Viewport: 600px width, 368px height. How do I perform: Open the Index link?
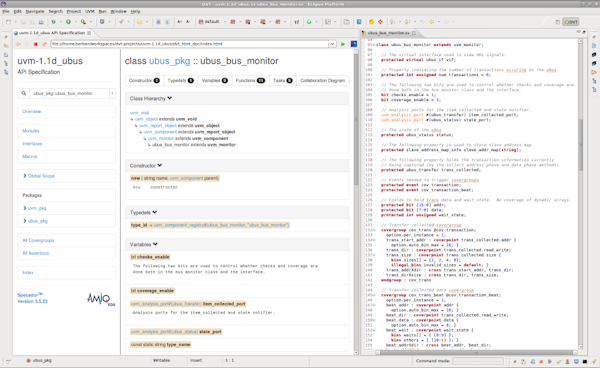tap(28, 273)
